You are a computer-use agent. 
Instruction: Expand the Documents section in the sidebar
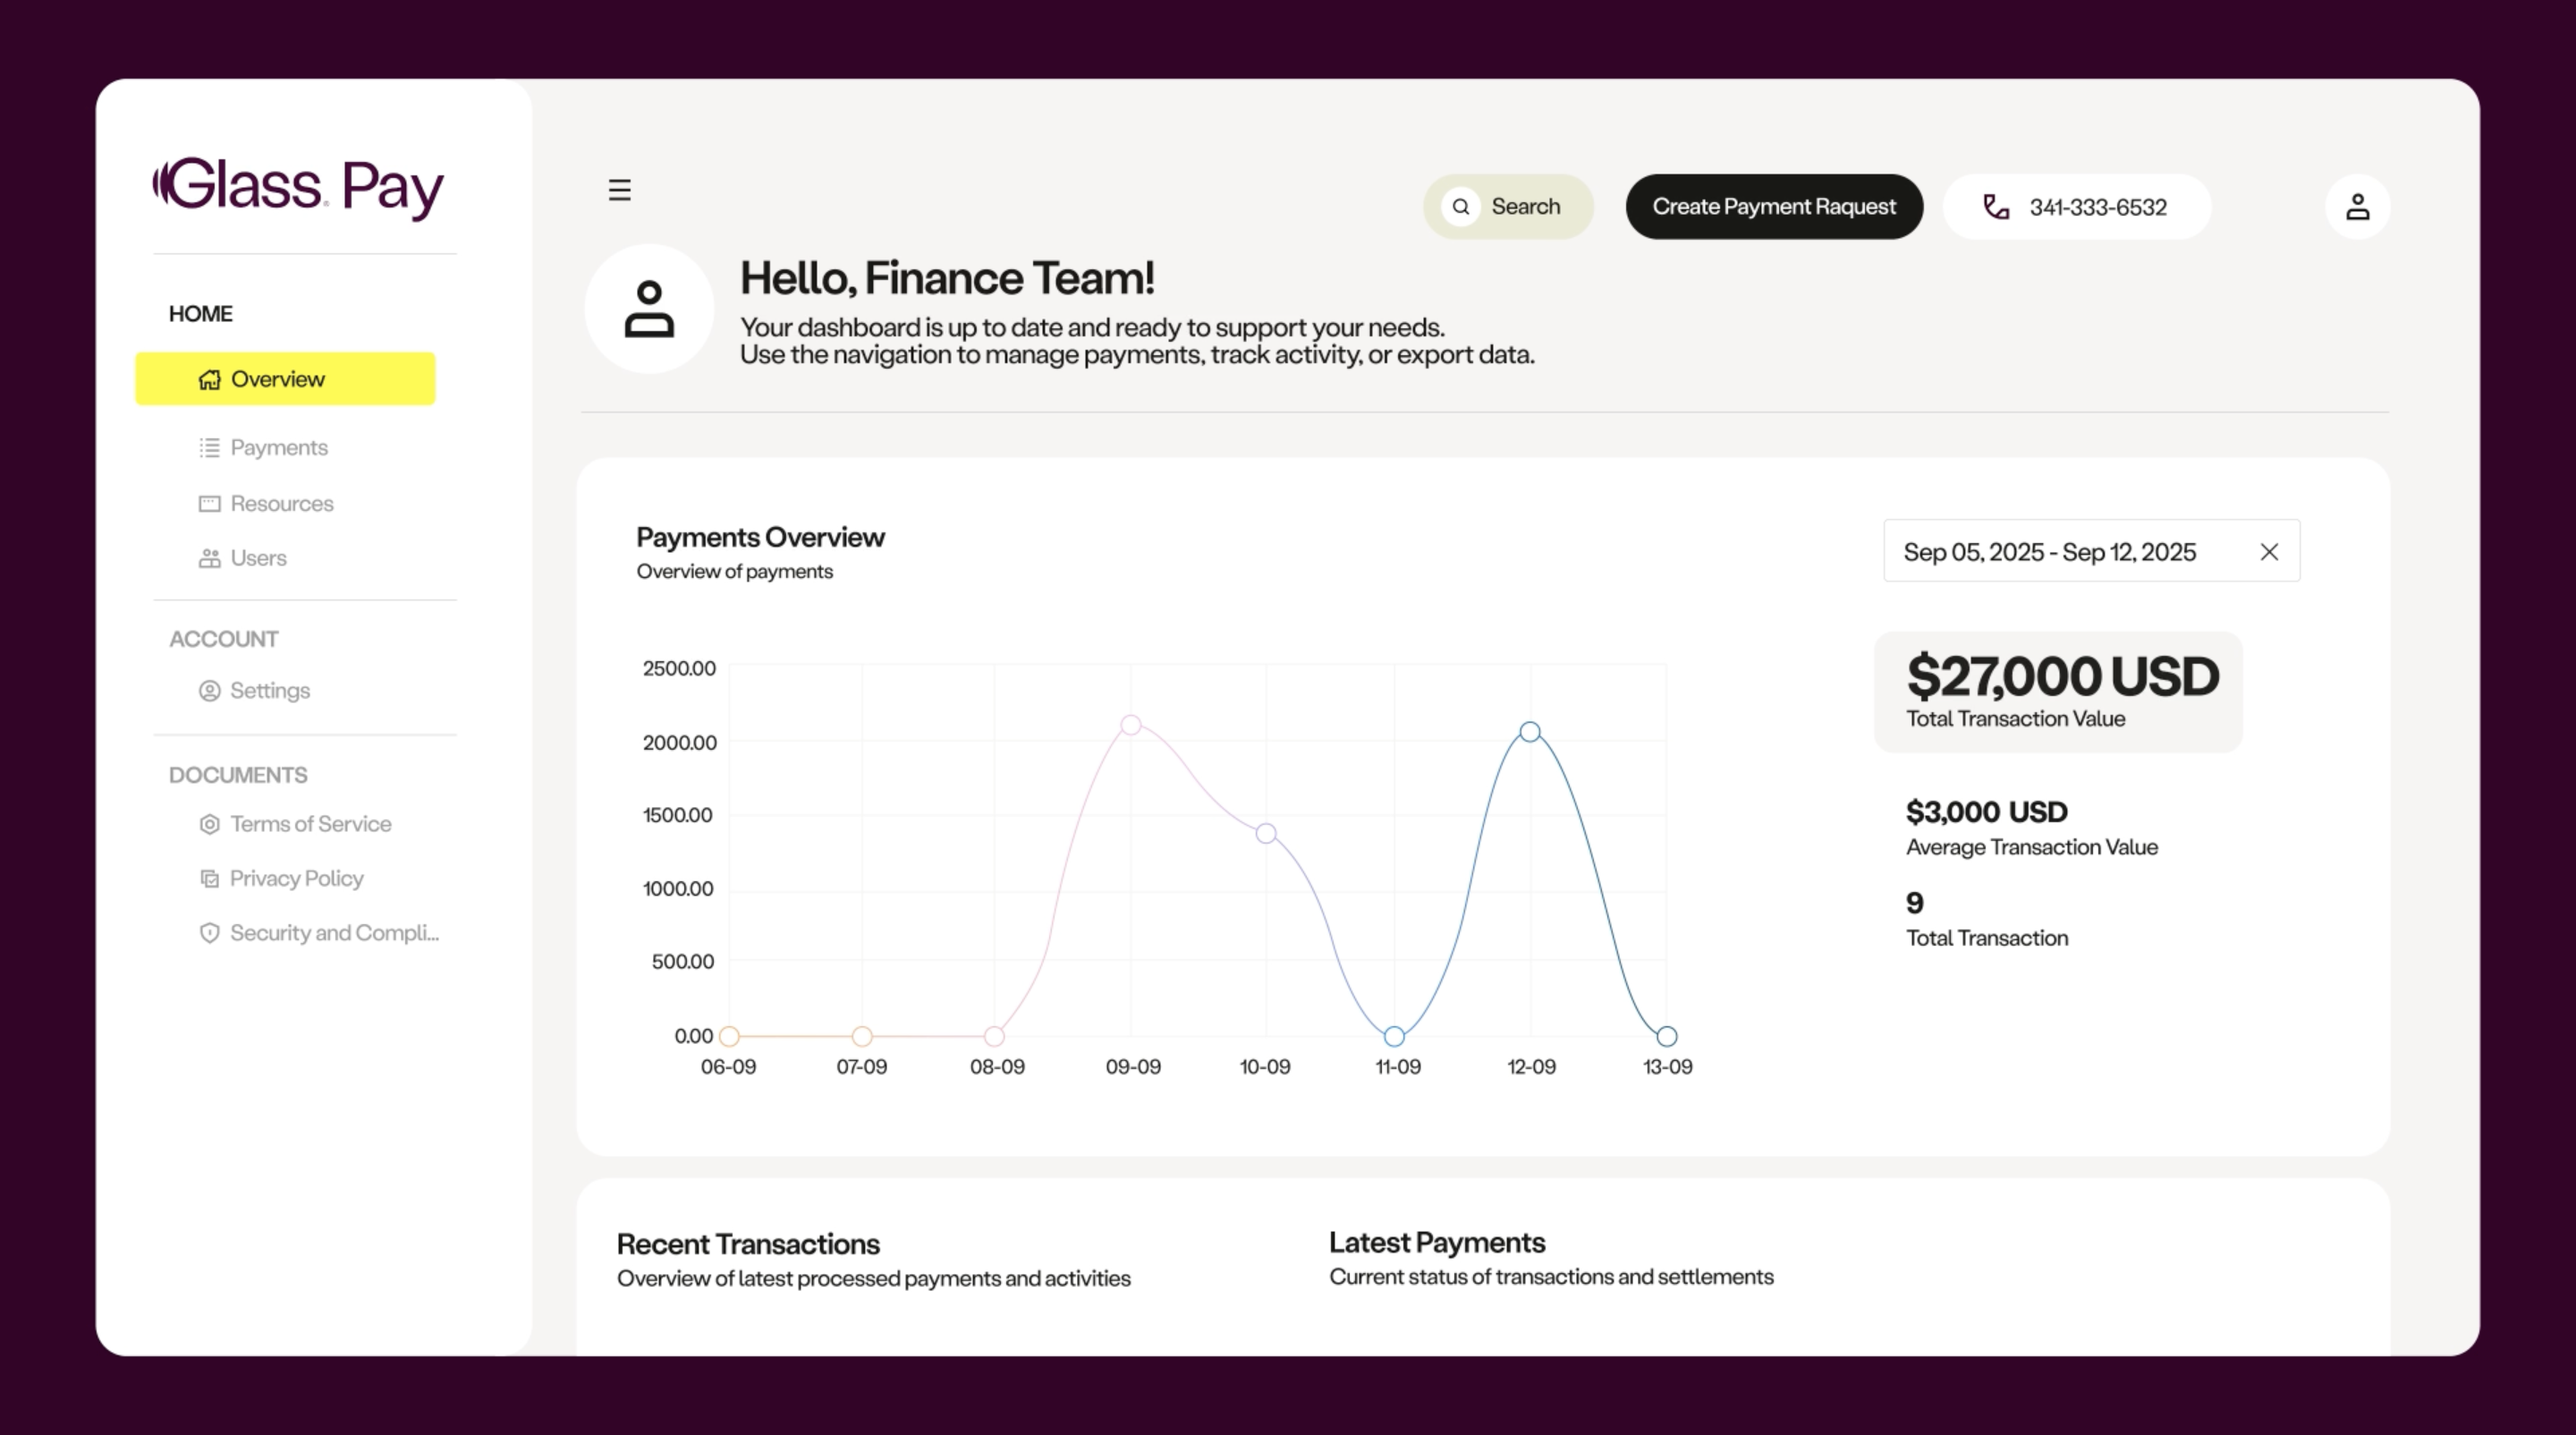[x=238, y=774]
